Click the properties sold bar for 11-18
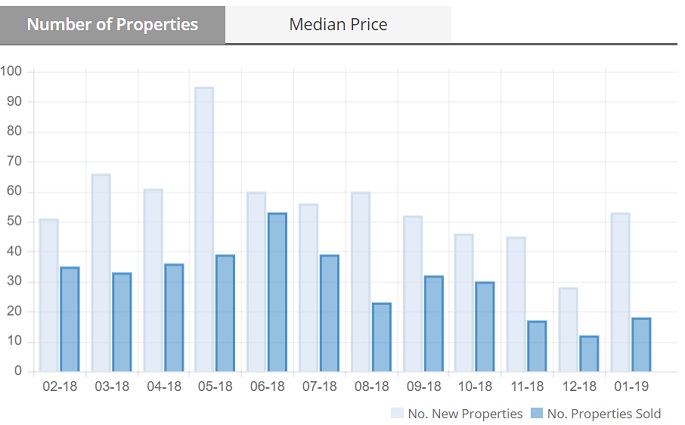This screenshot has height=425, width=685. [537, 346]
